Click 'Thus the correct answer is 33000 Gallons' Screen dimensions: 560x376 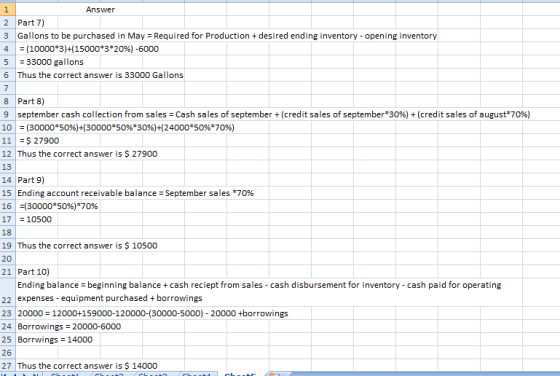(100, 75)
